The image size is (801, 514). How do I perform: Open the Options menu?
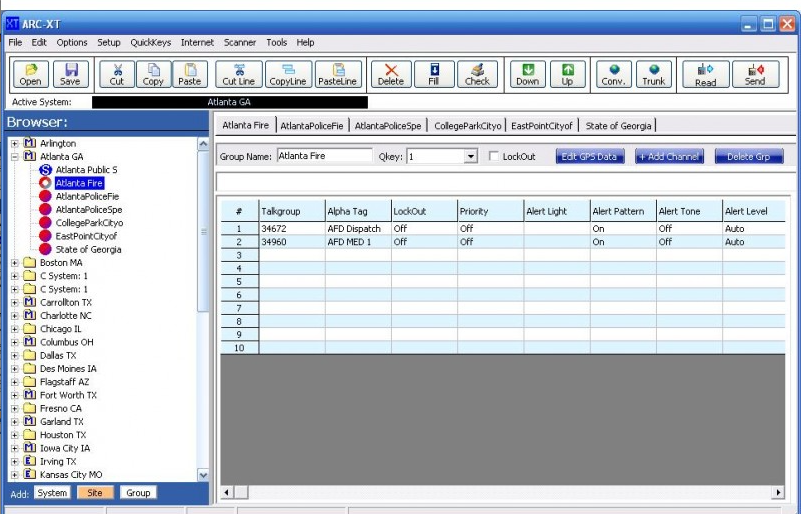click(x=72, y=42)
